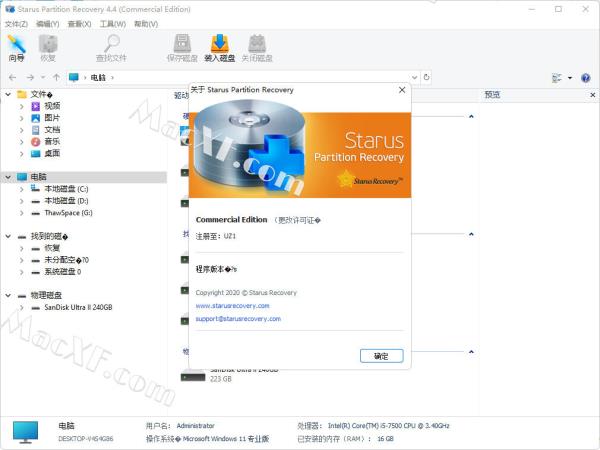Close the About Starus Partition Recovery dialog

pos(402,90)
